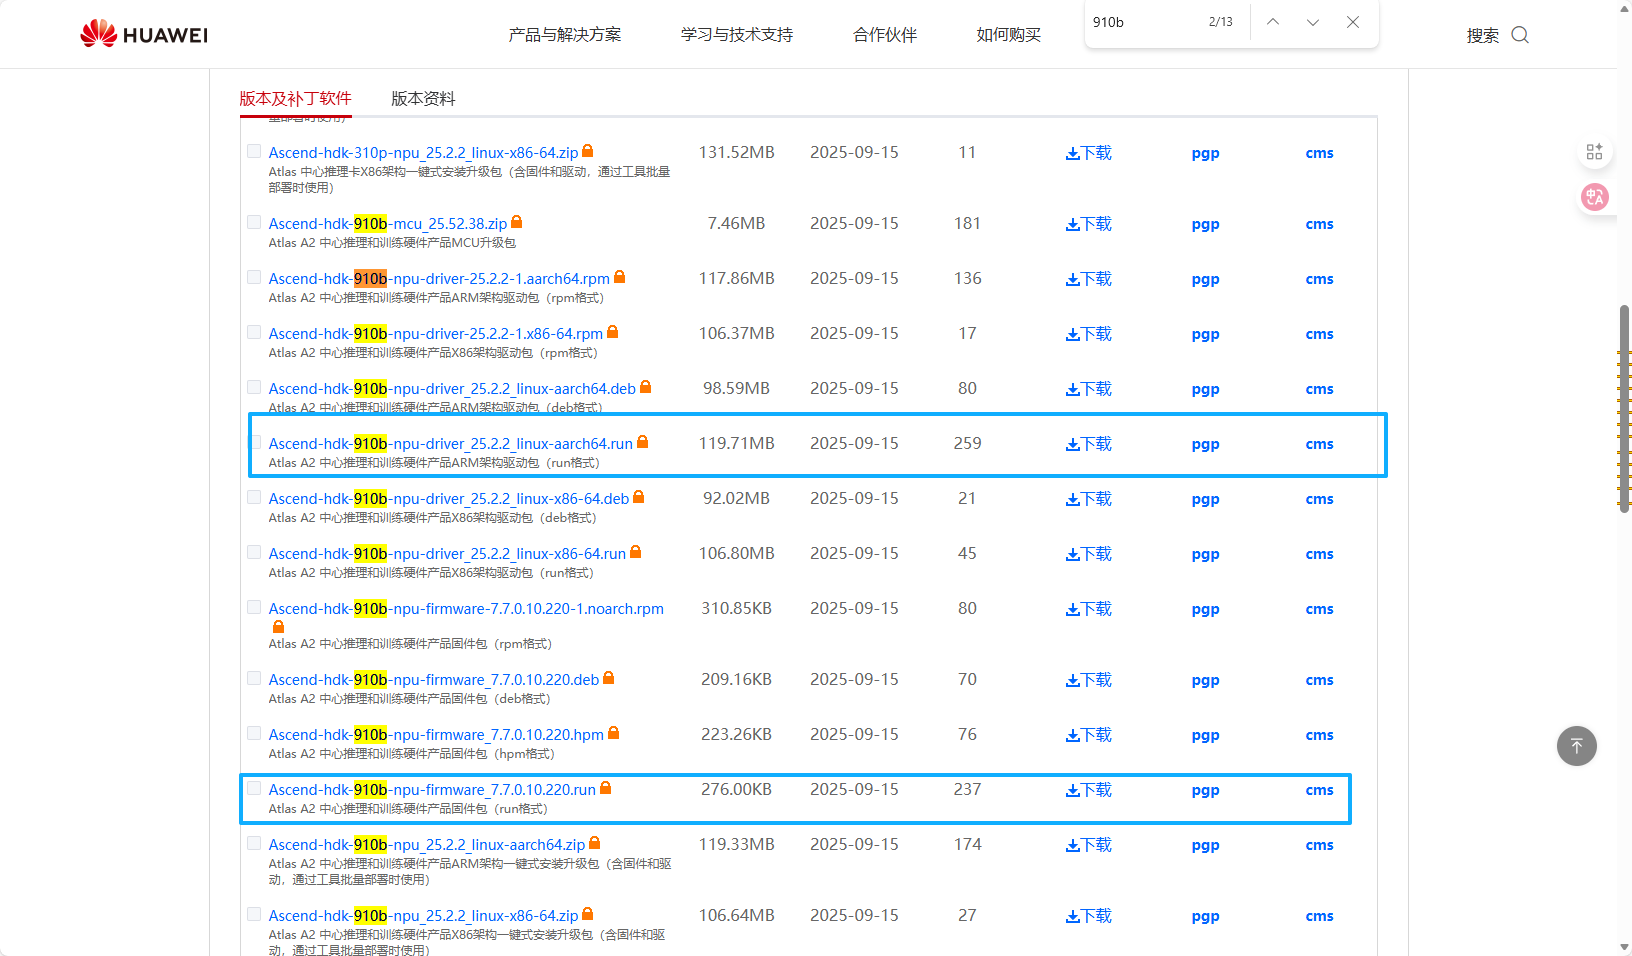Image resolution: width=1632 pixels, height=956 pixels.
Task: Go to next find result arrow
Action: click(x=1313, y=22)
